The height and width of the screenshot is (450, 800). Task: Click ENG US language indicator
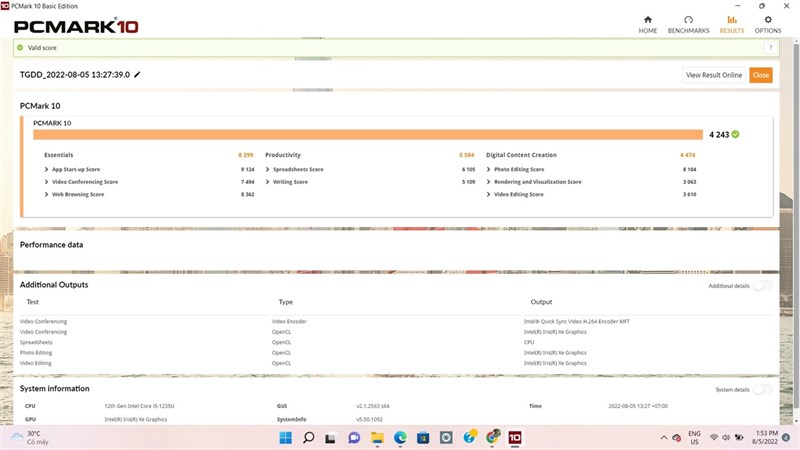click(694, 437)
